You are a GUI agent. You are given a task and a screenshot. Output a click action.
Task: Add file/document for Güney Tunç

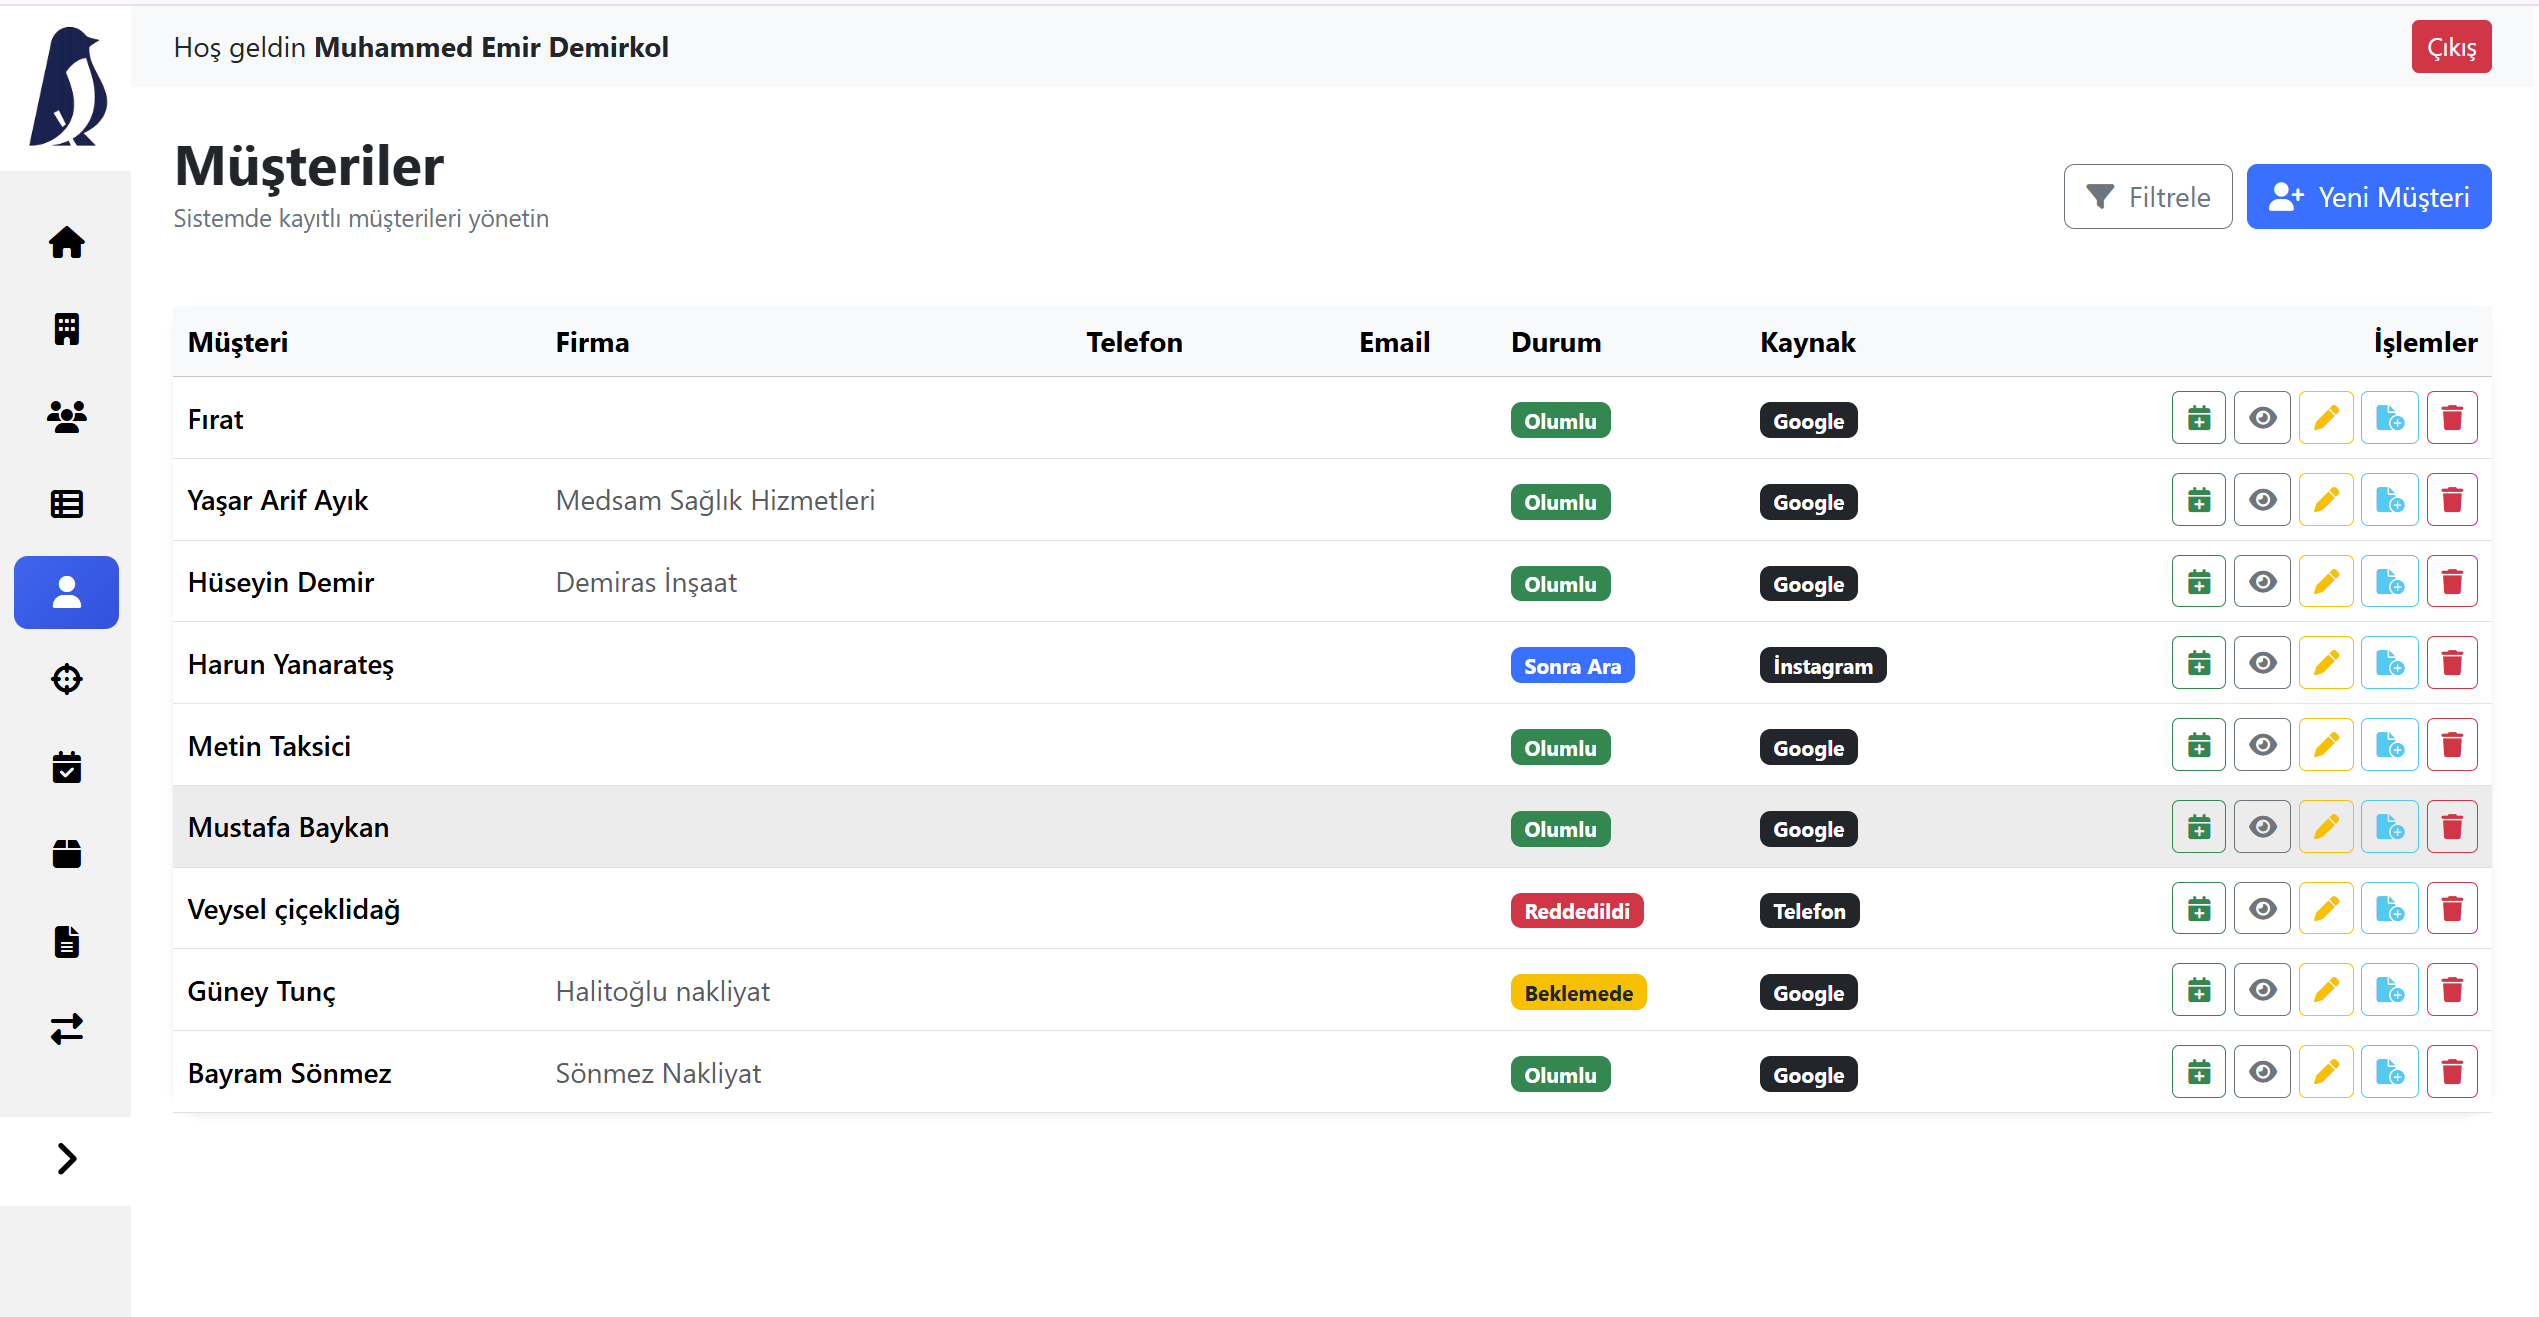pyautogui.click(x=2389, y=991)
